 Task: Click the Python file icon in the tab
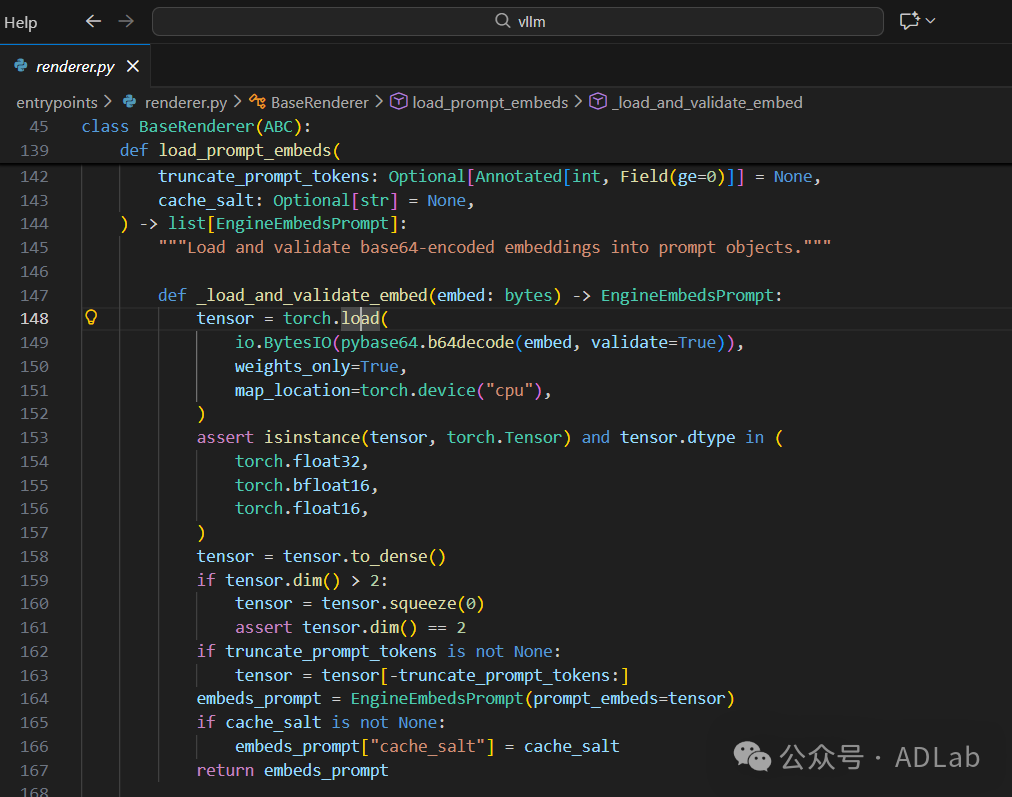[21, 67]
